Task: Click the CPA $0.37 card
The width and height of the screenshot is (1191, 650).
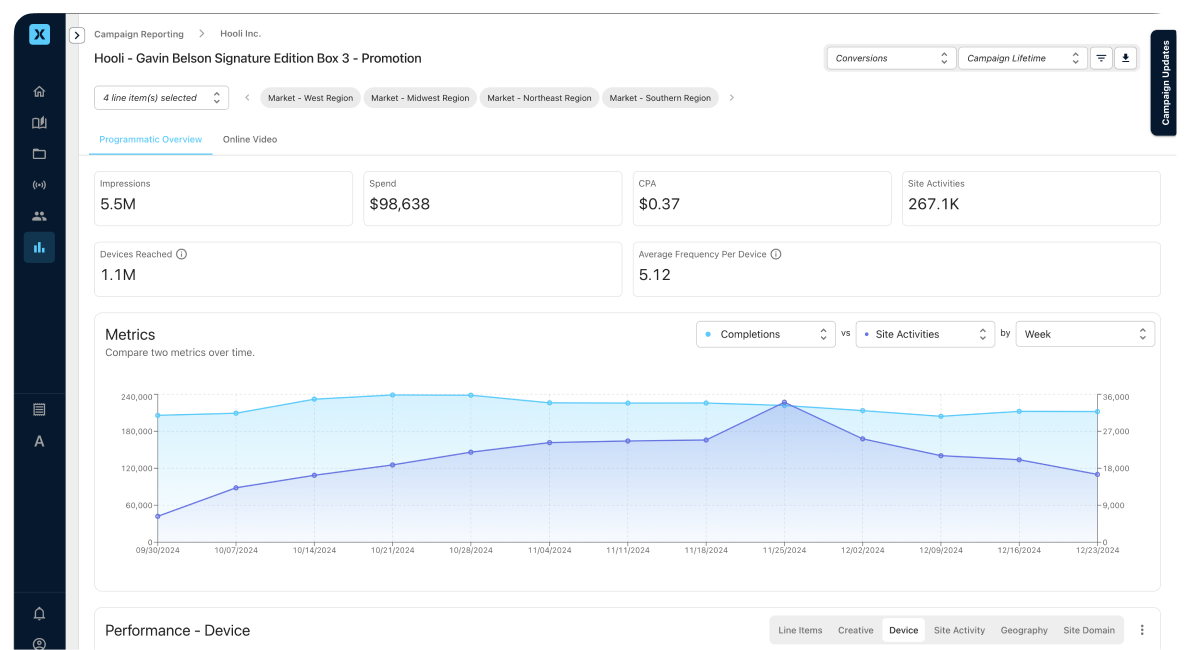Action: coord(762,198)
